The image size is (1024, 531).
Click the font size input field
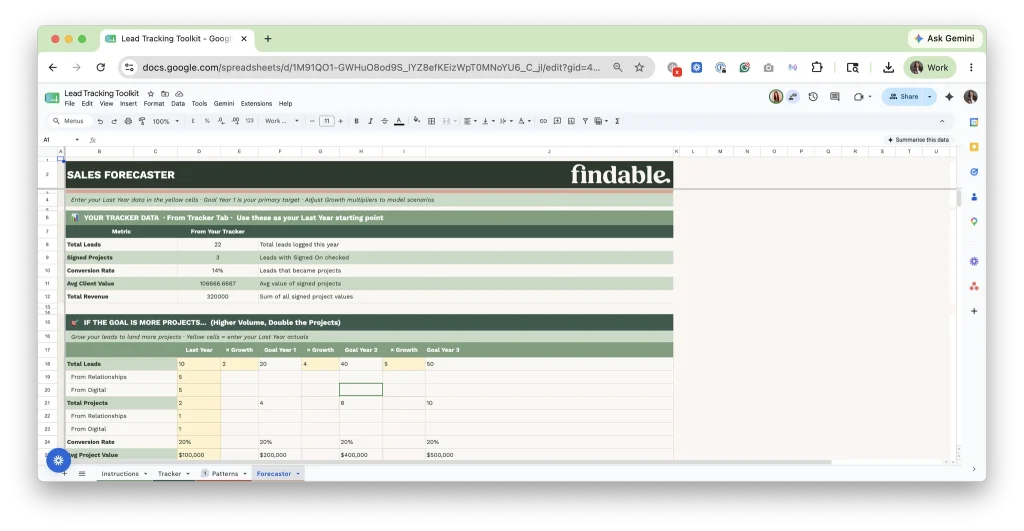click(327, 121)
